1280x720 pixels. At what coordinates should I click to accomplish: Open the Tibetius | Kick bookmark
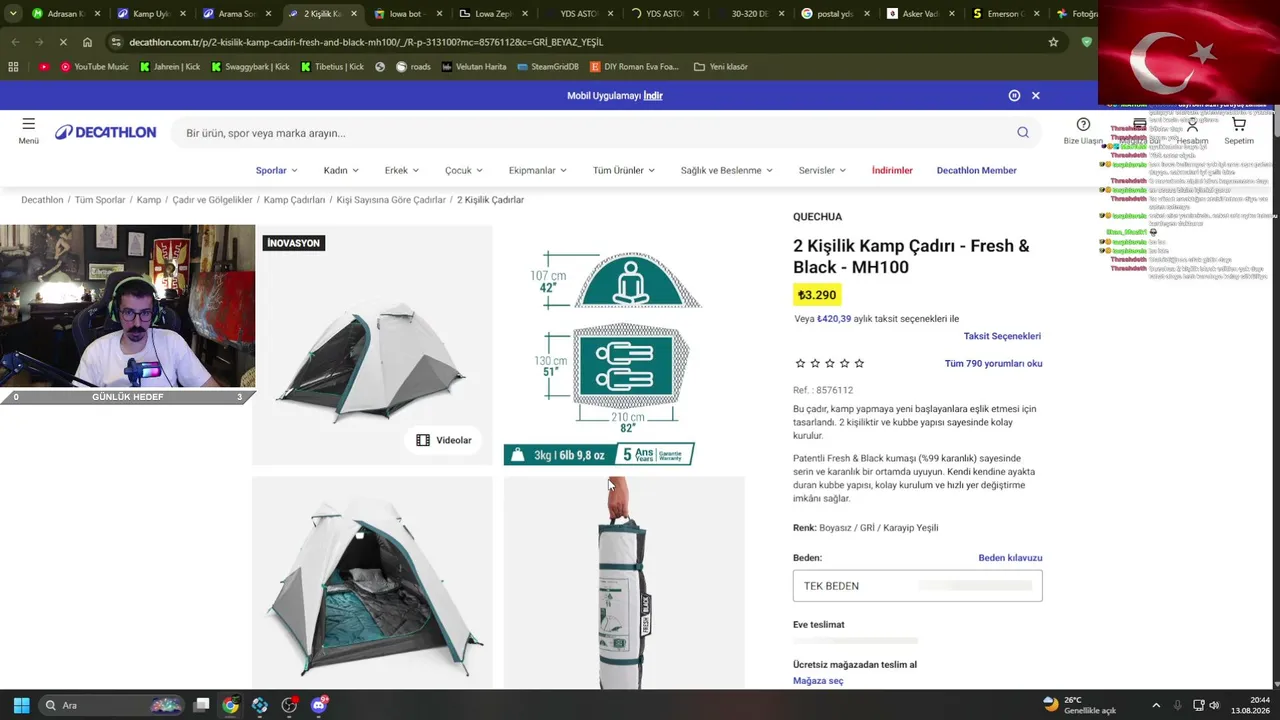331,67
